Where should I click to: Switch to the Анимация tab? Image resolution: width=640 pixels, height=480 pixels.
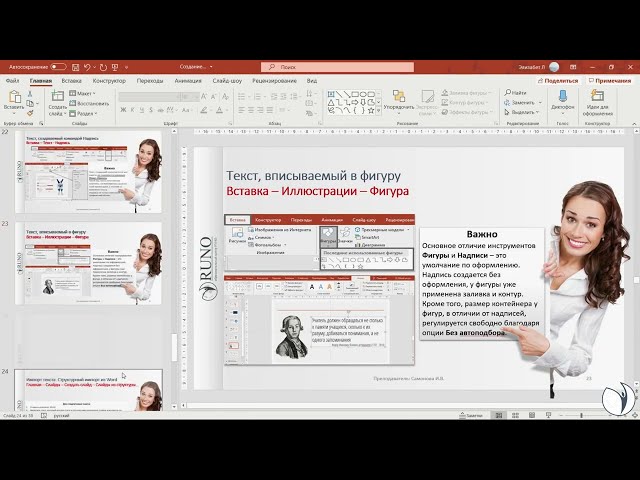pyautogui.click(x=188, y=81)
